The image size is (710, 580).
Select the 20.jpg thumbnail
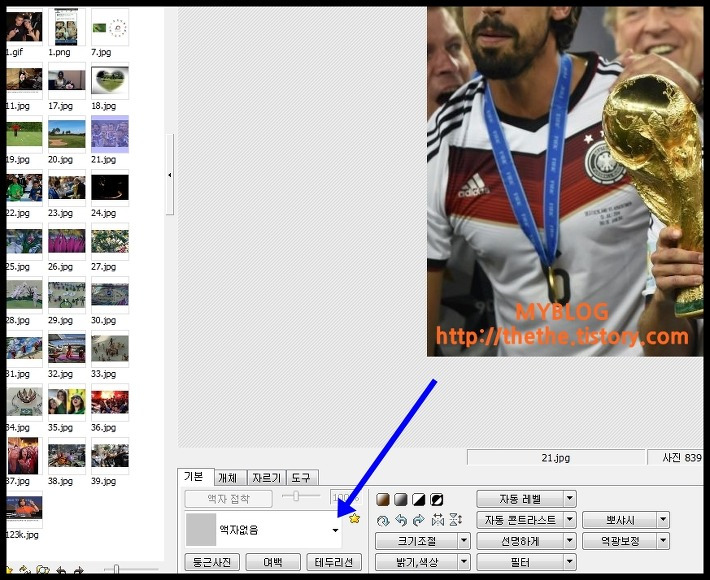pyautogui.click(x=67, y=134)
